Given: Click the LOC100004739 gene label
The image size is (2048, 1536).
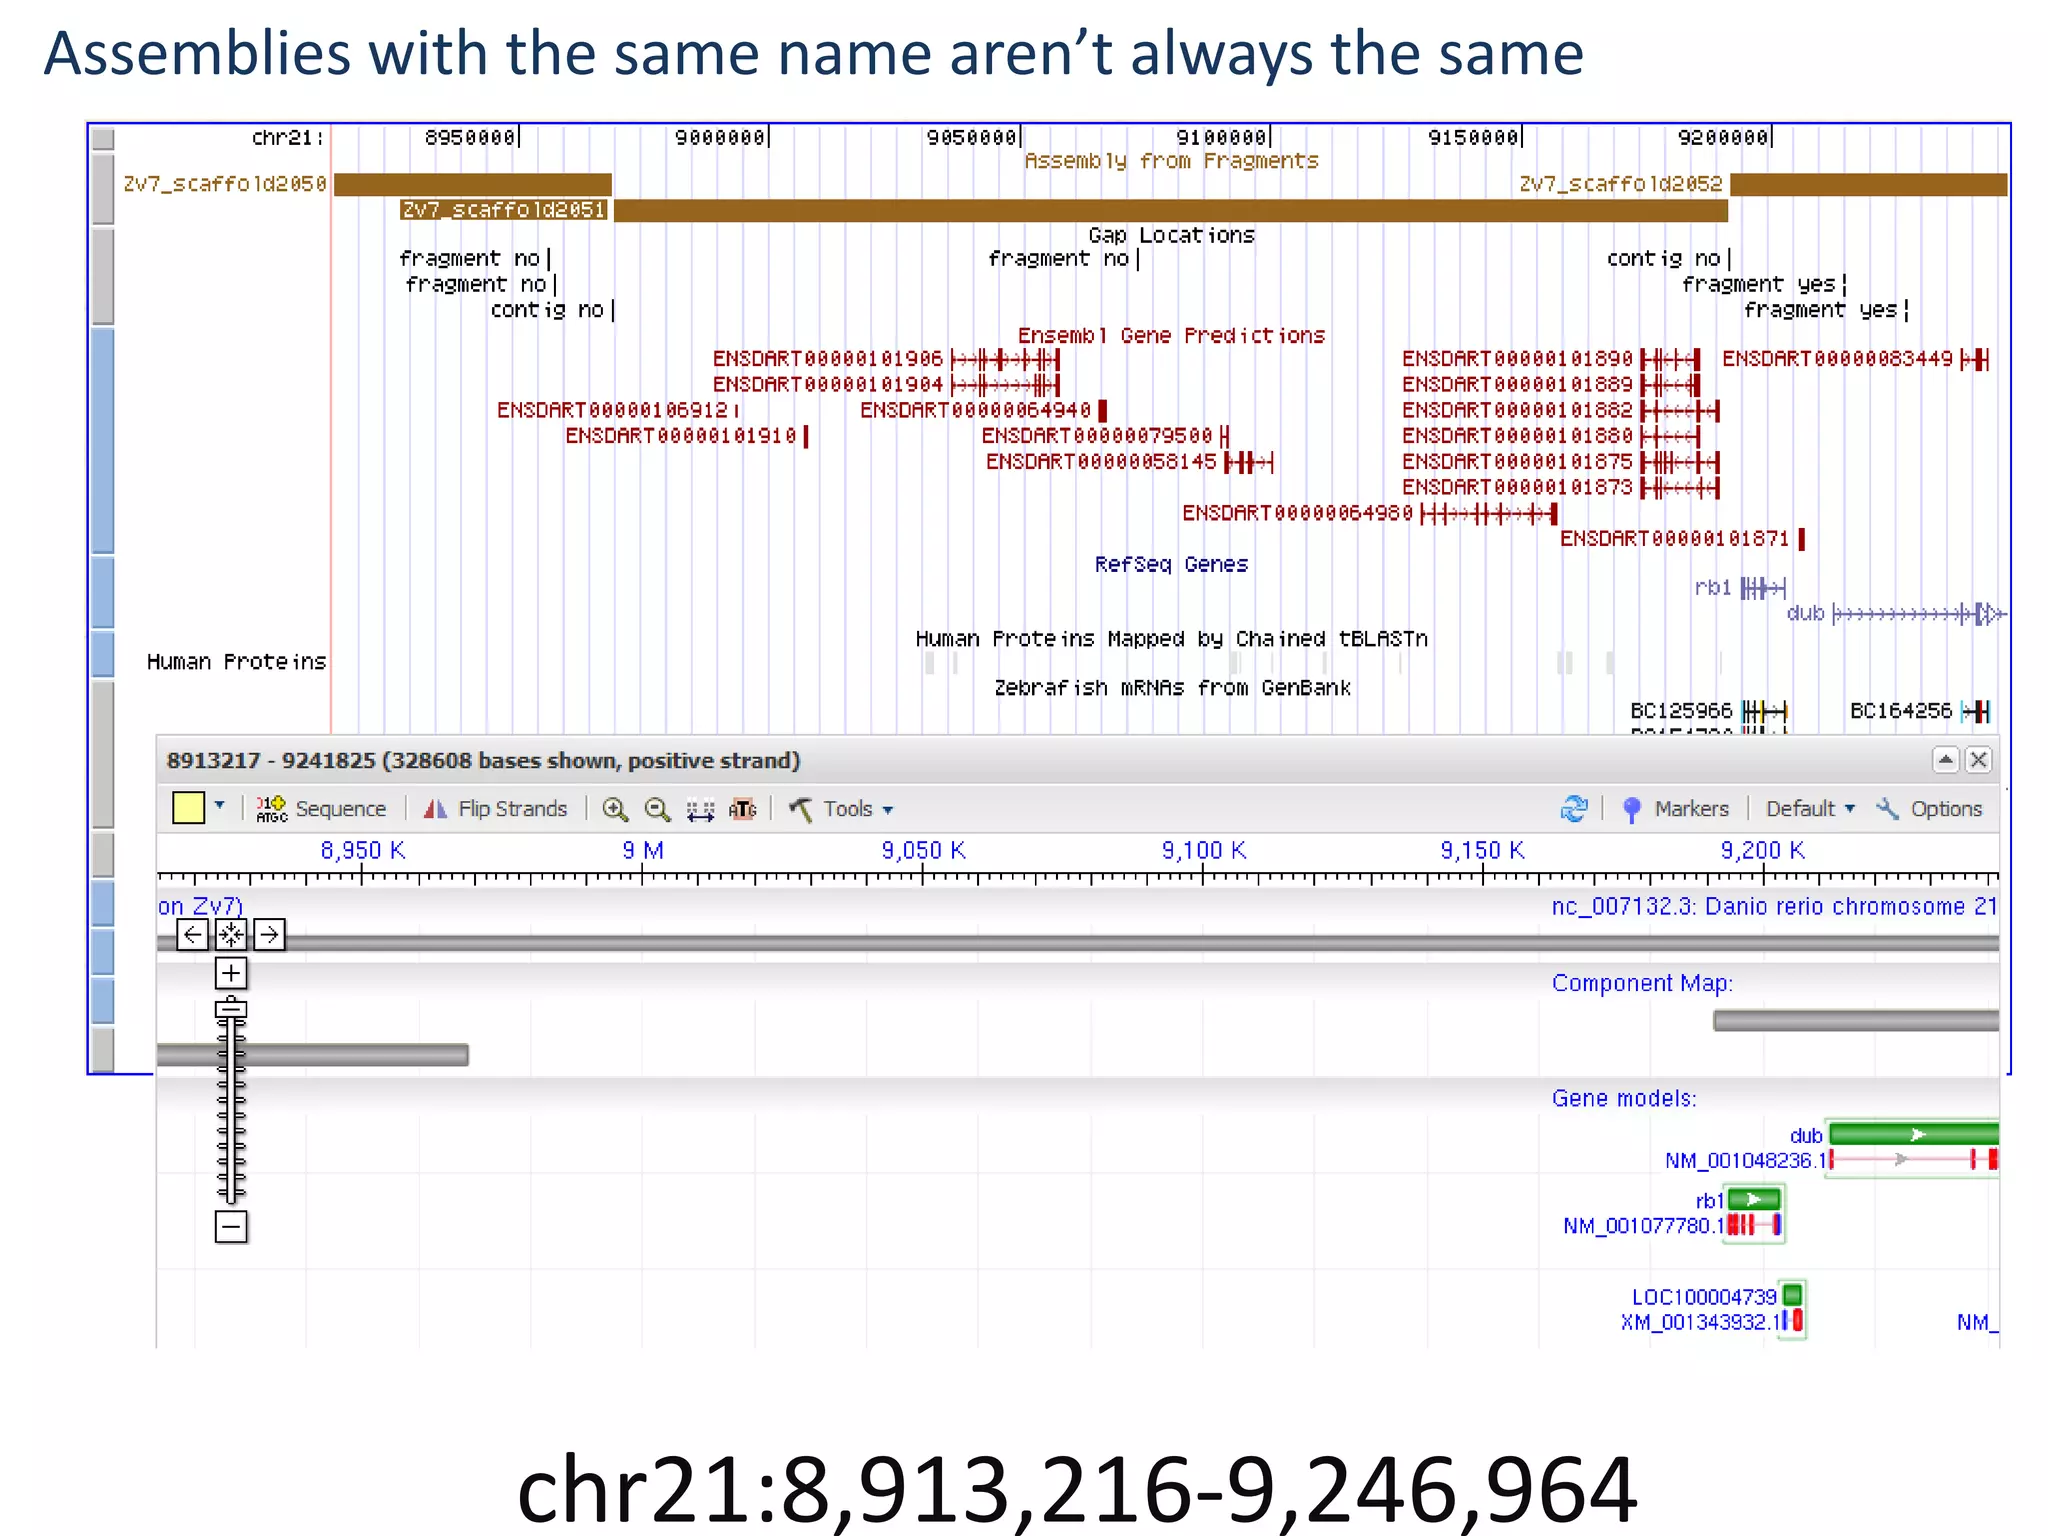Looking at the screenshot, I should click(x=1704, y=1298).
